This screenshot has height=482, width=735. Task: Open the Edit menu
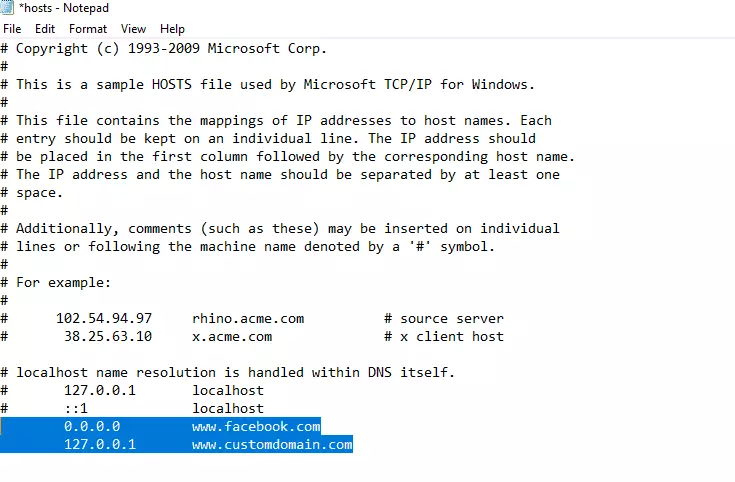45,29
